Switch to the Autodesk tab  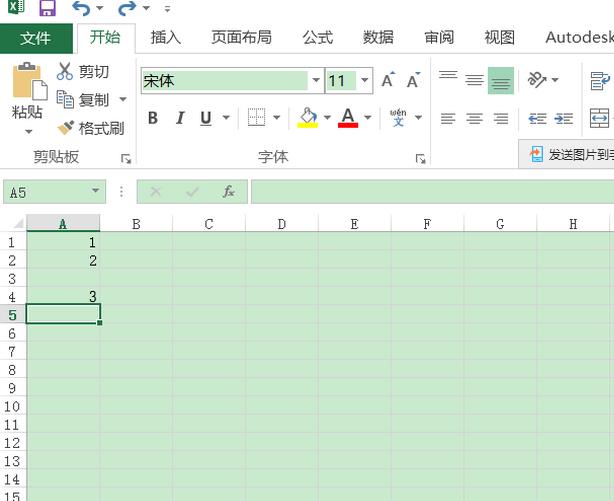[580, 38]
